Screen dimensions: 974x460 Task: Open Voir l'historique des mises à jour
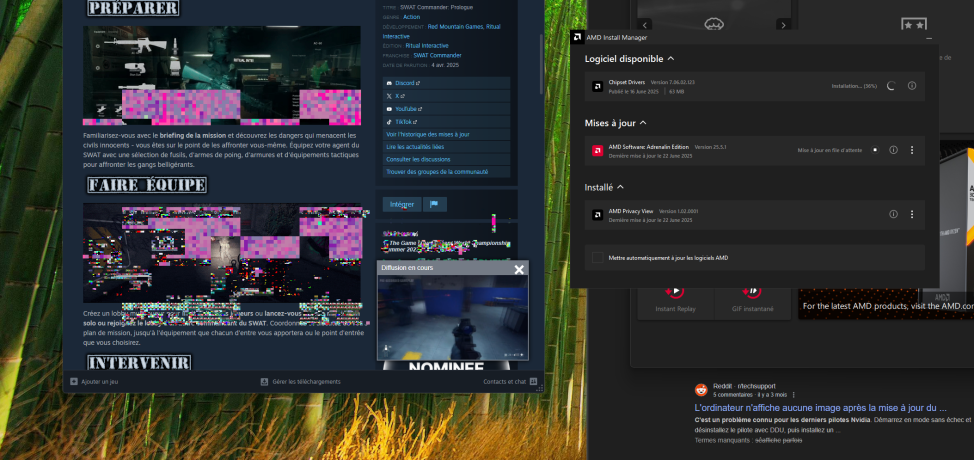pyautogui.click(x=447, y=134)
